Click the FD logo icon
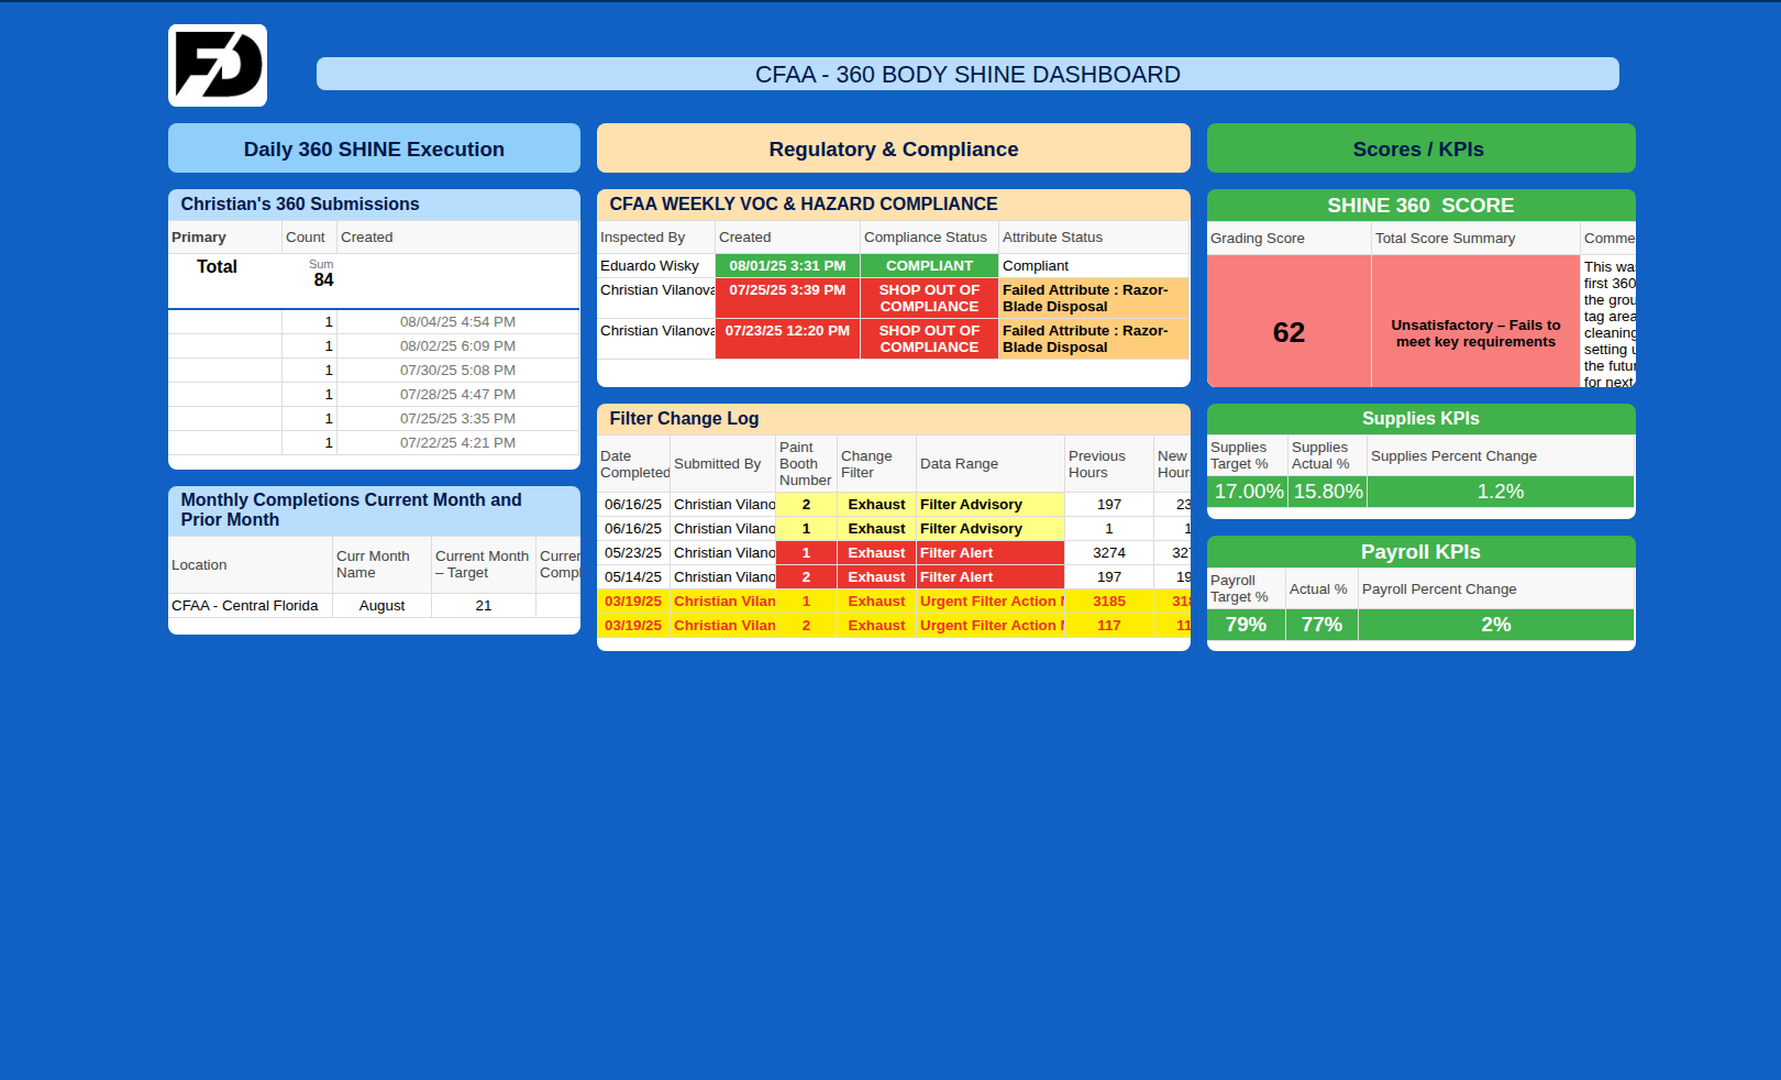 217,65
